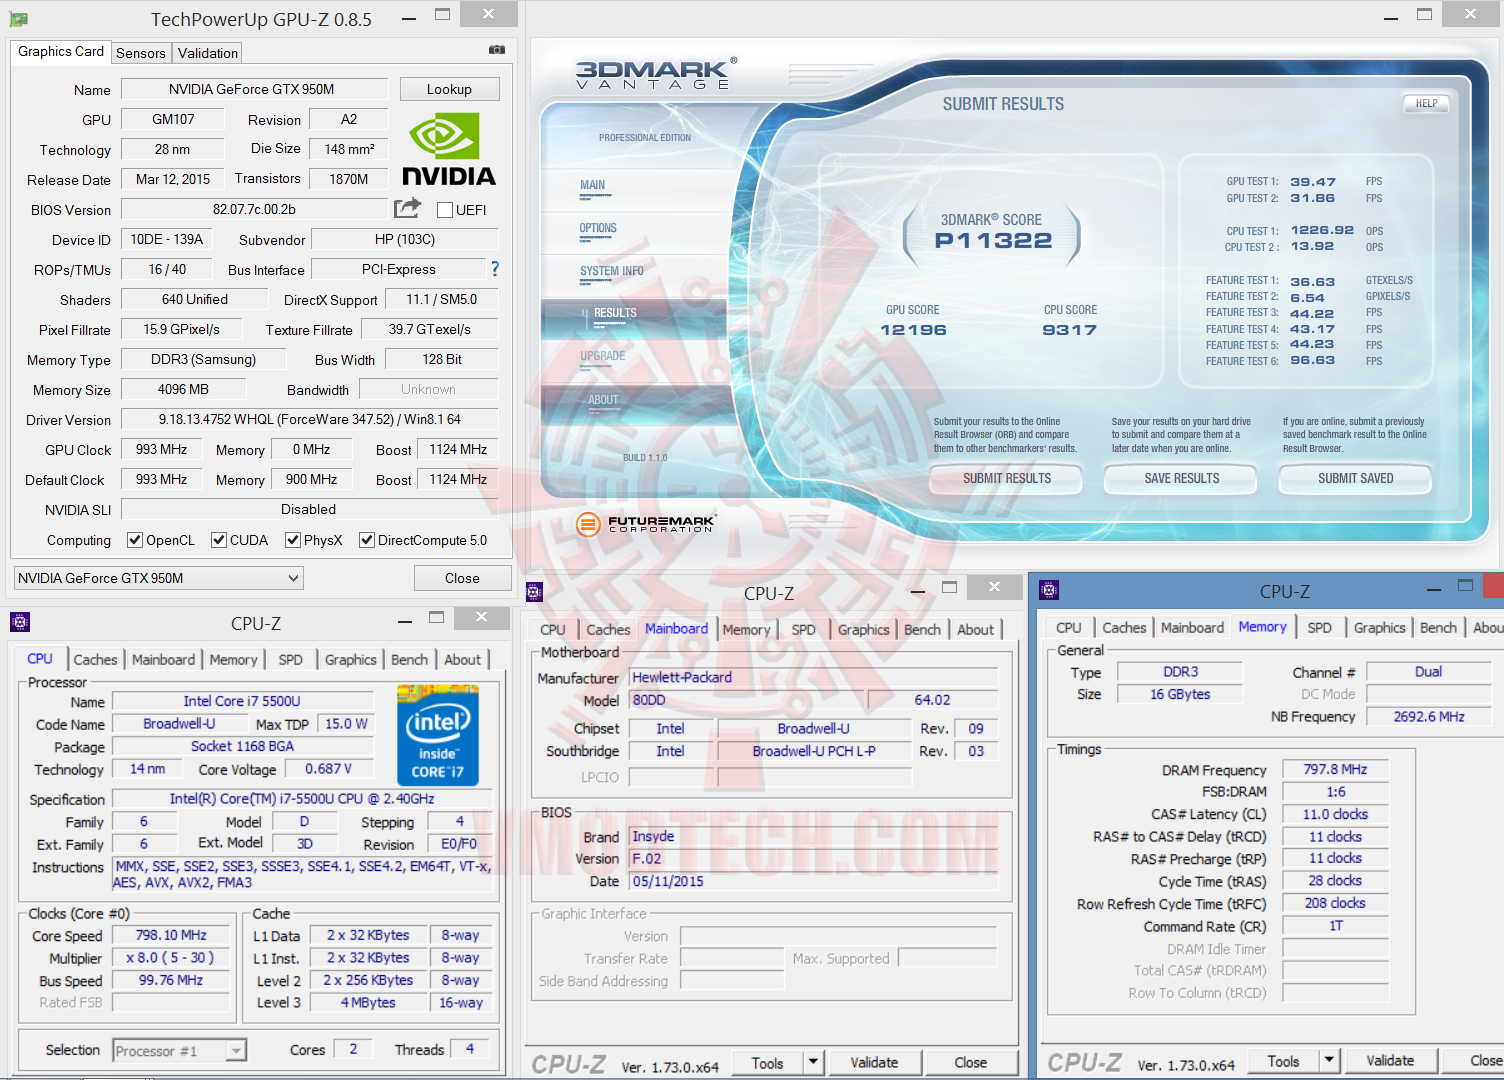This screenshot has width=1504, height=1080.
Task: Click the Intel Core i7 badge logo
Action: point(438,735)
